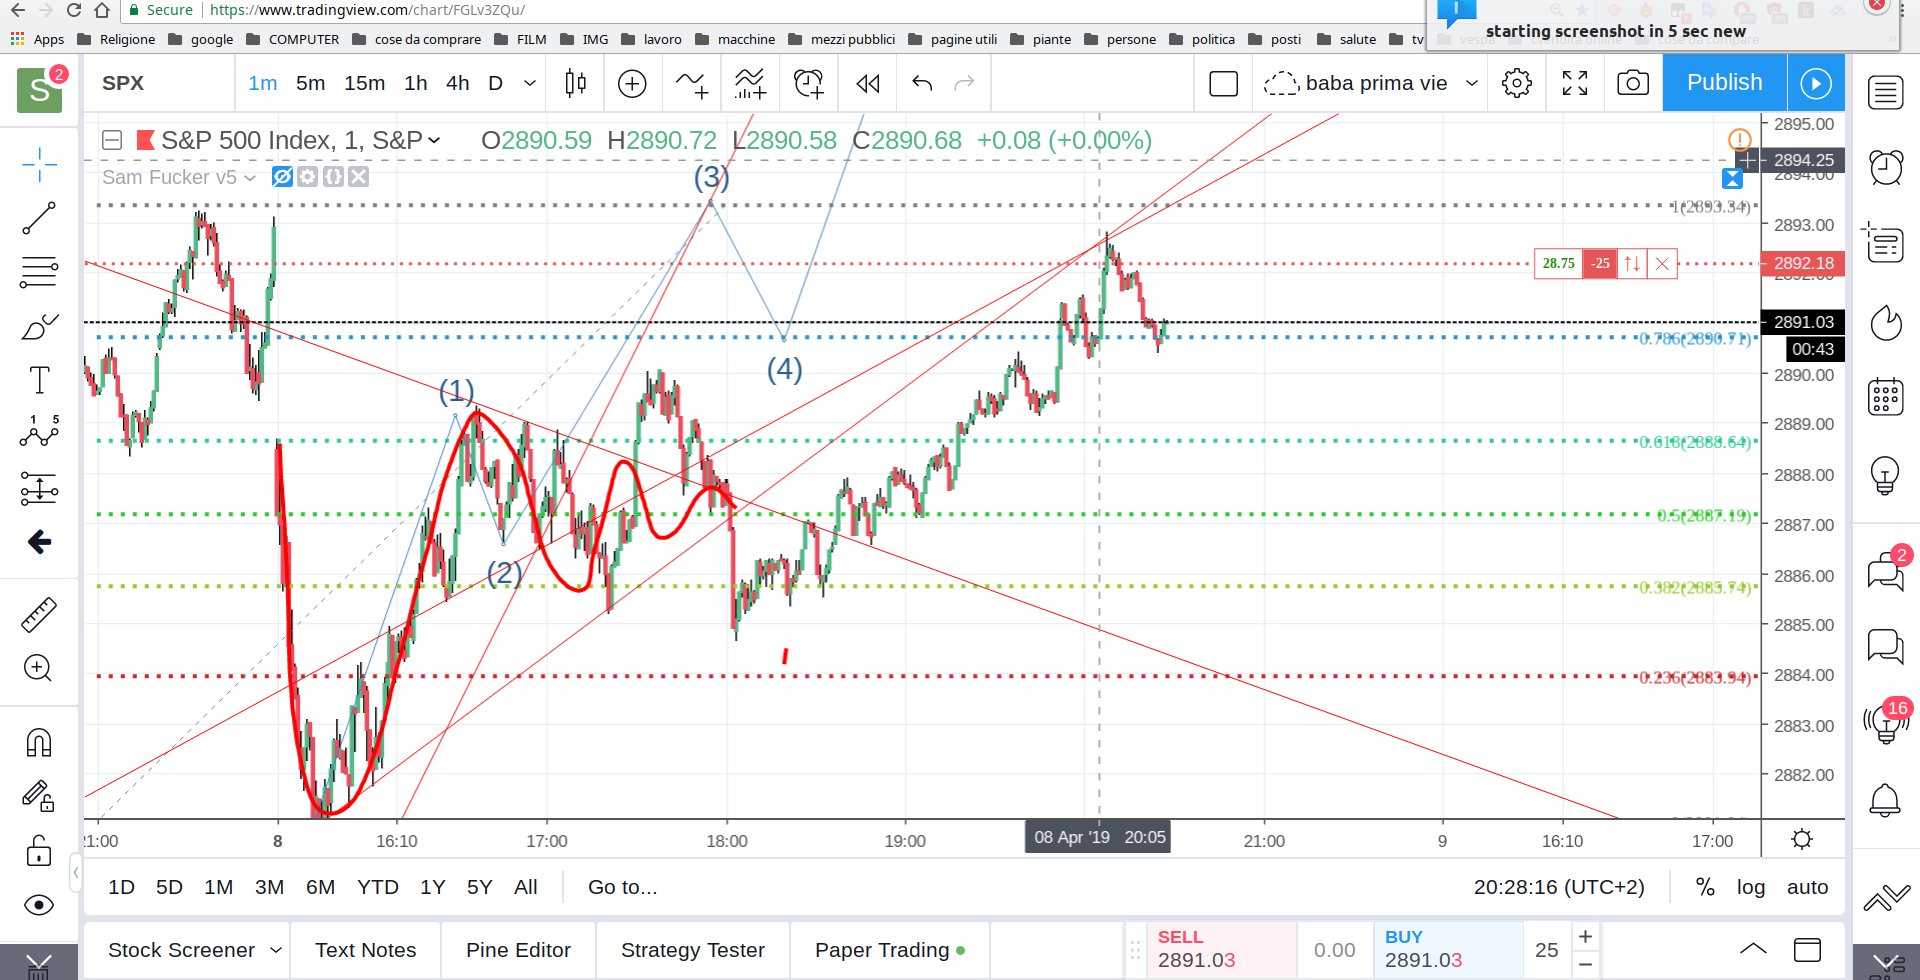
Task: Select the text annotation tool
Action: coord(39,381)
